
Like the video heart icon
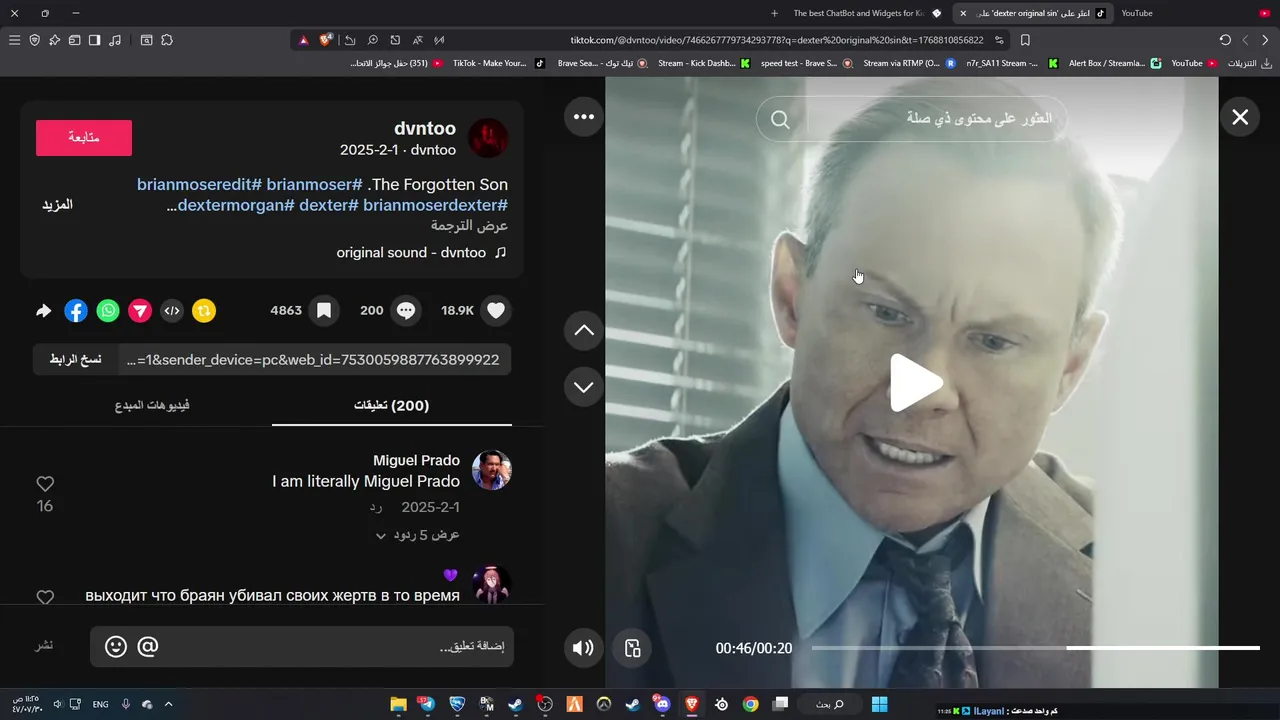496,311
